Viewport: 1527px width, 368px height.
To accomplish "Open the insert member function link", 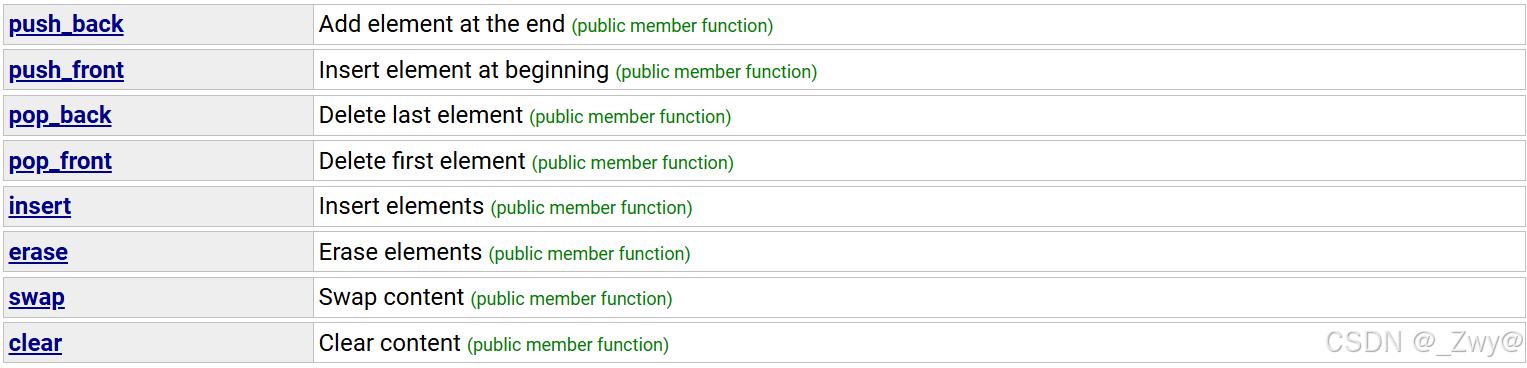I will coord(40,206).
